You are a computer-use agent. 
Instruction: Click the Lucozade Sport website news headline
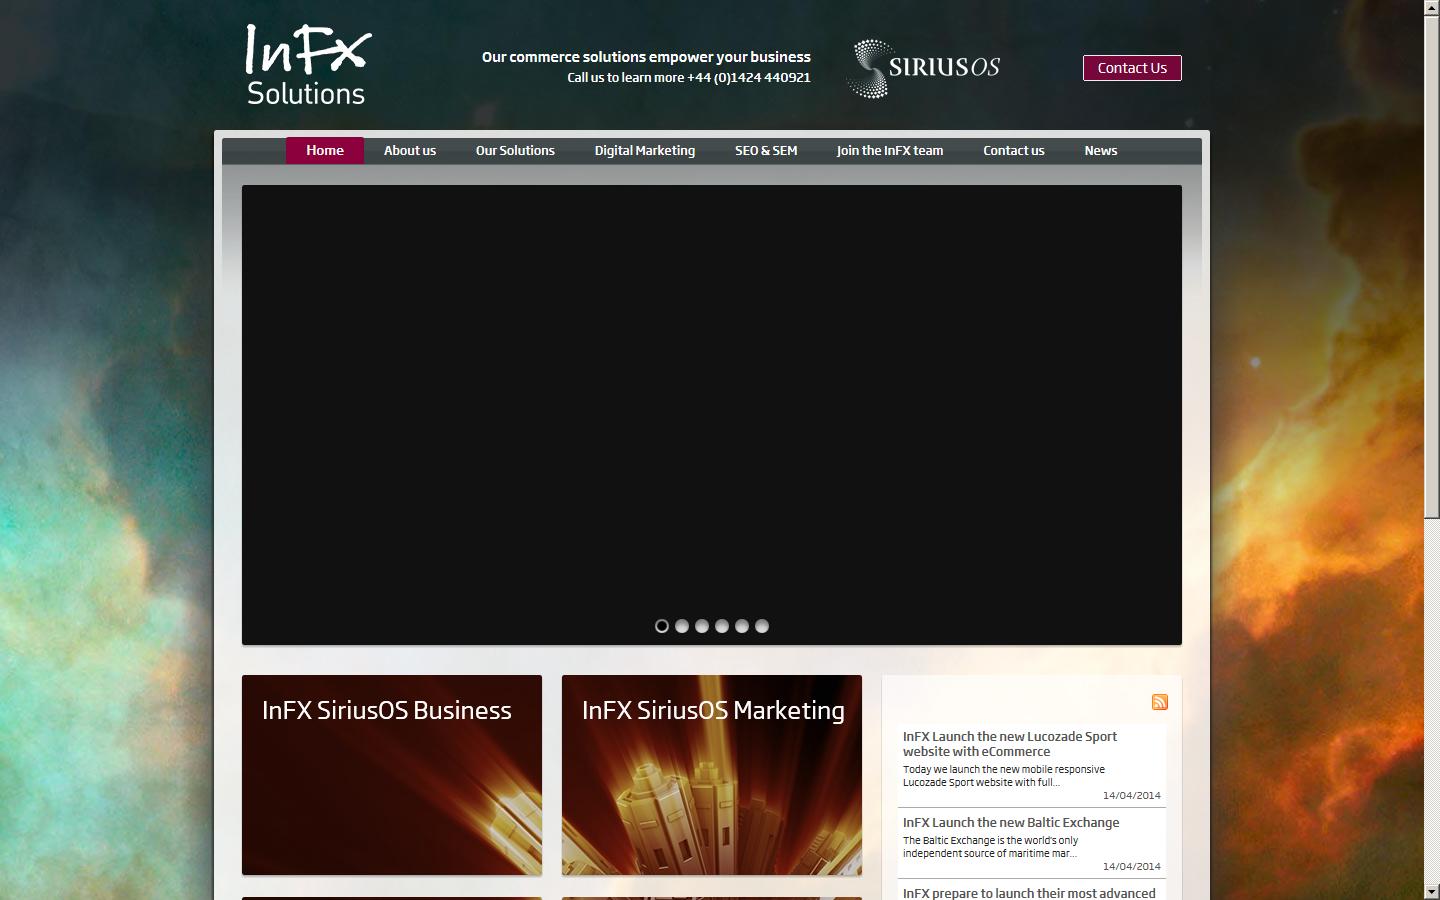point(1010,744)
